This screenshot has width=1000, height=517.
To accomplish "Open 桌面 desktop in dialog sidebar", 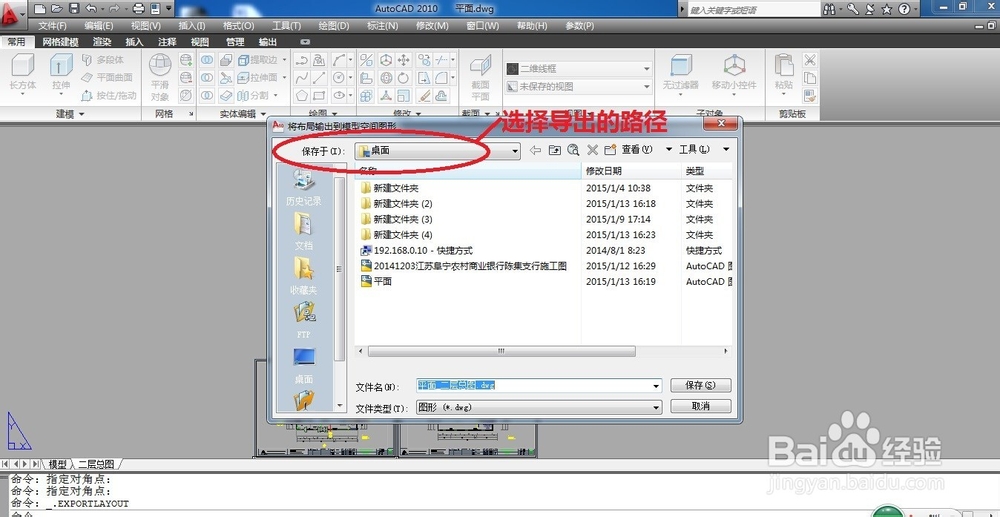I will [x=304, y=365].
